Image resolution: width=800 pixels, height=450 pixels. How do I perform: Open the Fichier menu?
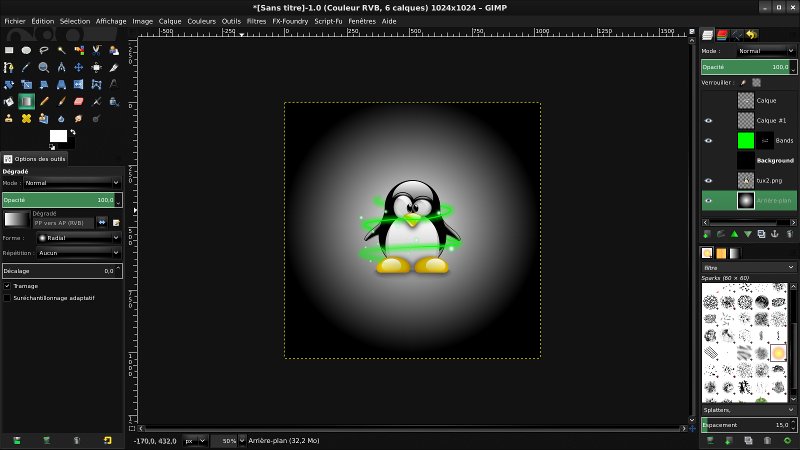pyautogui.click(x=15, y=21)
